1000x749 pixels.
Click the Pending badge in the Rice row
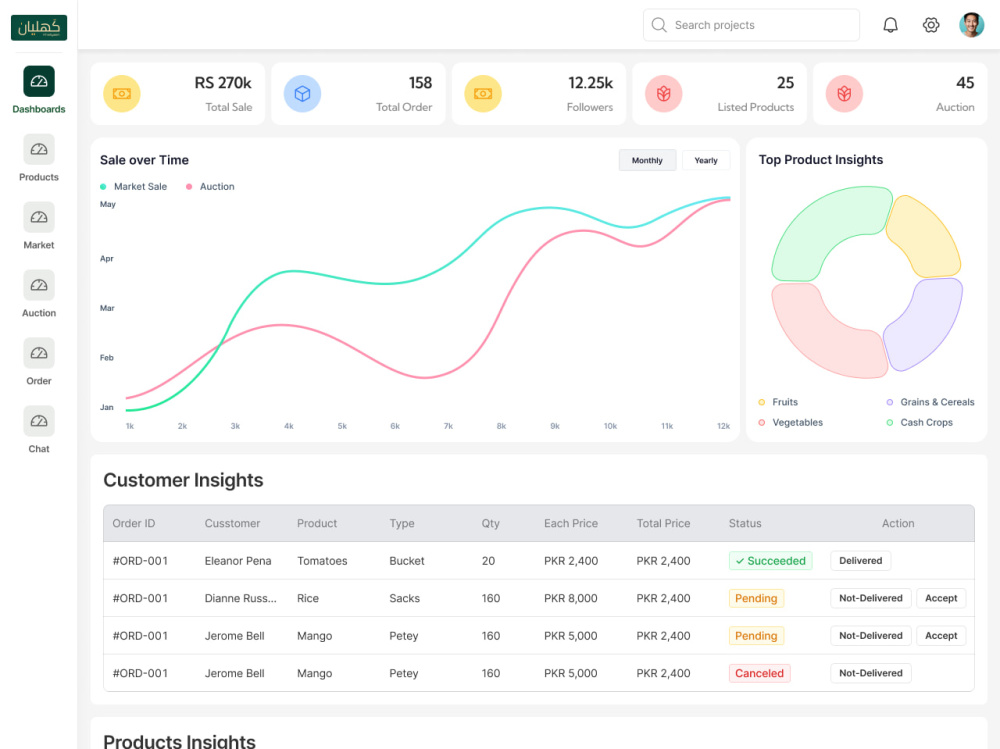pos(756,598)
